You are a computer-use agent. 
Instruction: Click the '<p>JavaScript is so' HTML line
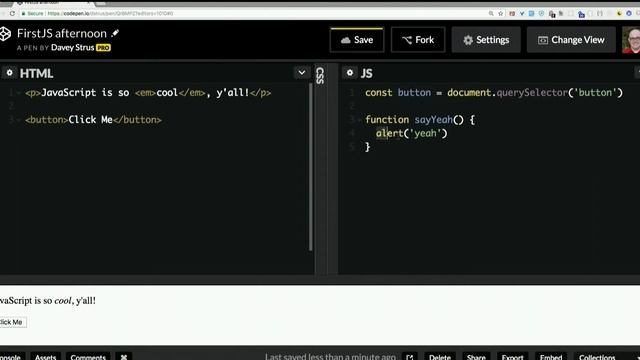click(148, 93)
